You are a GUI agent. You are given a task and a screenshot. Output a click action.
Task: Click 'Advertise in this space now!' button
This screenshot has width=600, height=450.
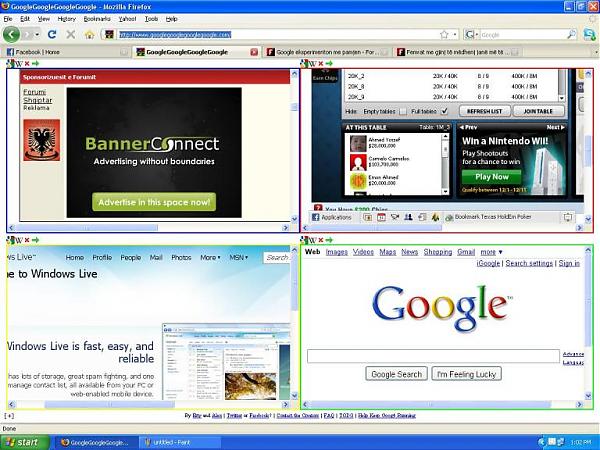(x=154, y=202)
